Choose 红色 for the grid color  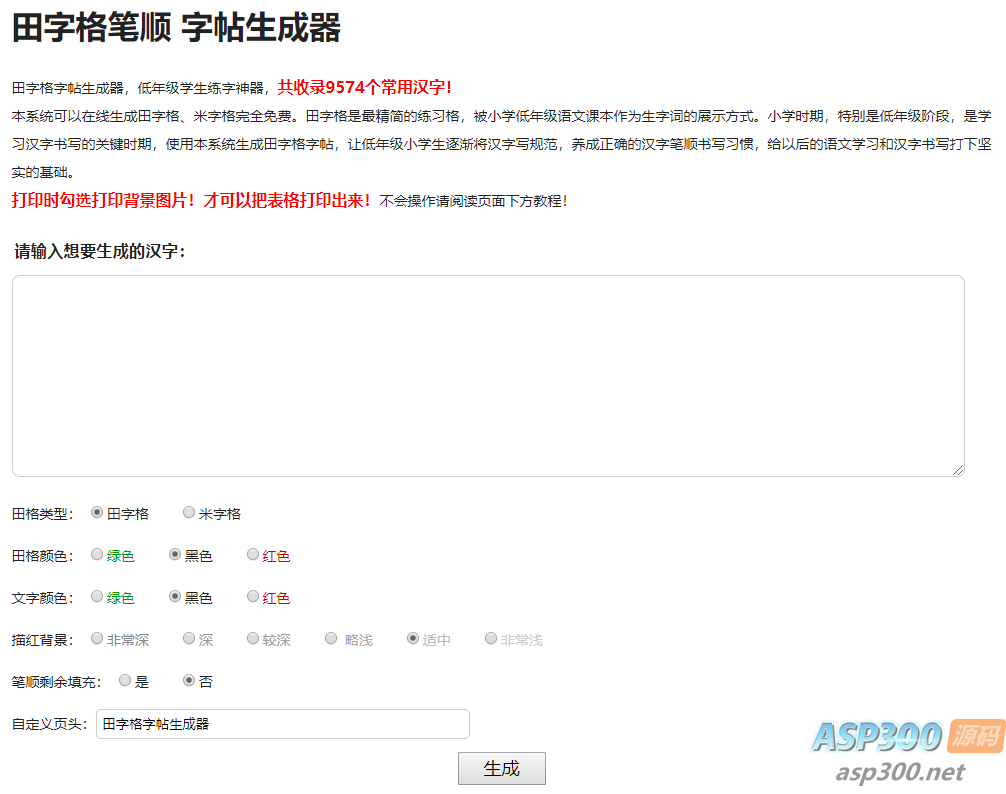pyautogui.click(x=253, y=554)
